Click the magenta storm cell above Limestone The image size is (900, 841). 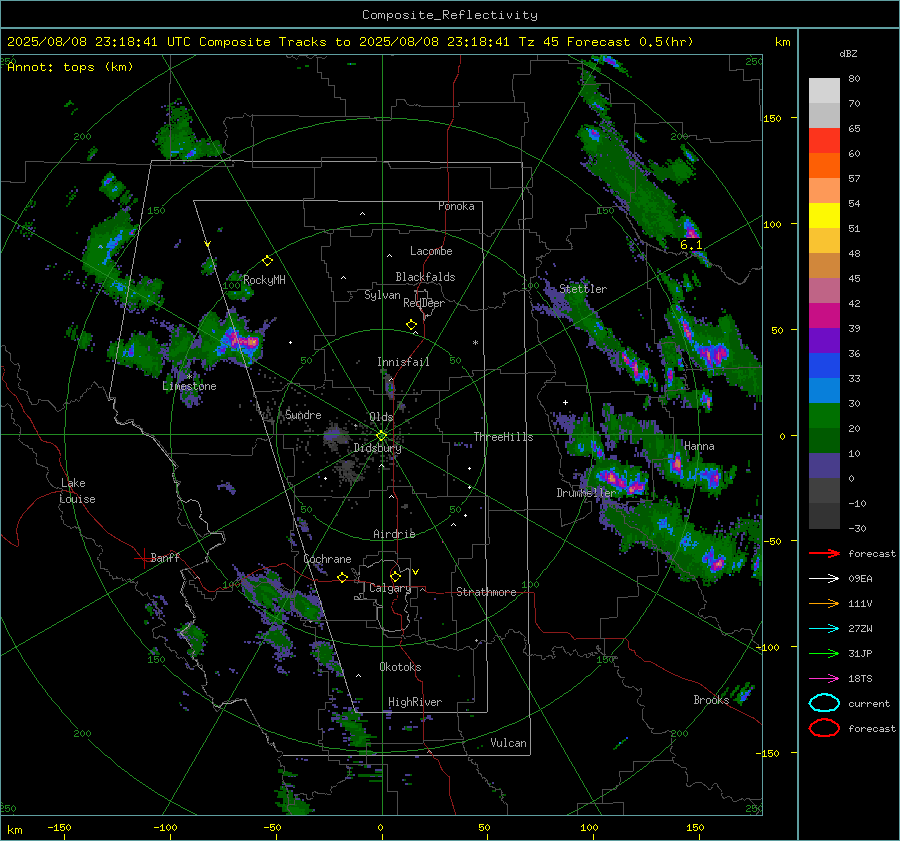coord(241,341)
